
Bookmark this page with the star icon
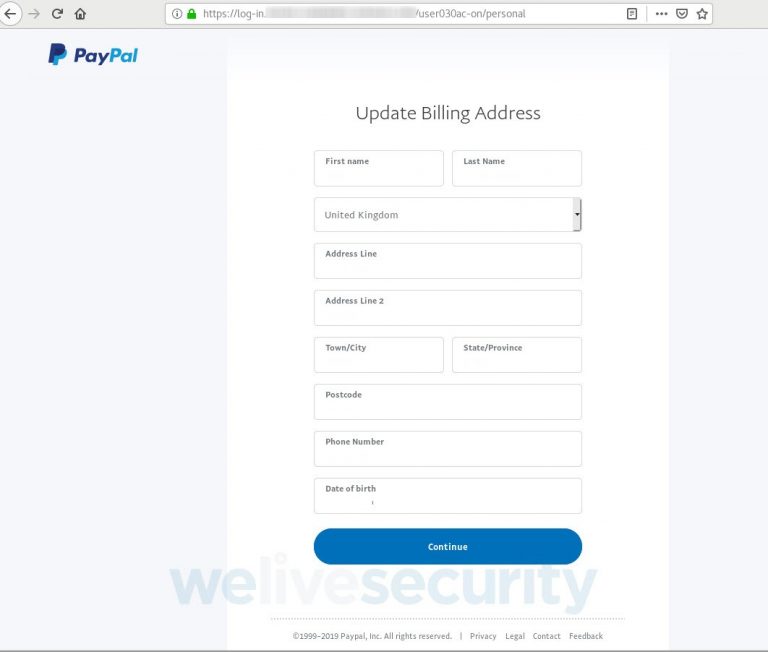702,14
